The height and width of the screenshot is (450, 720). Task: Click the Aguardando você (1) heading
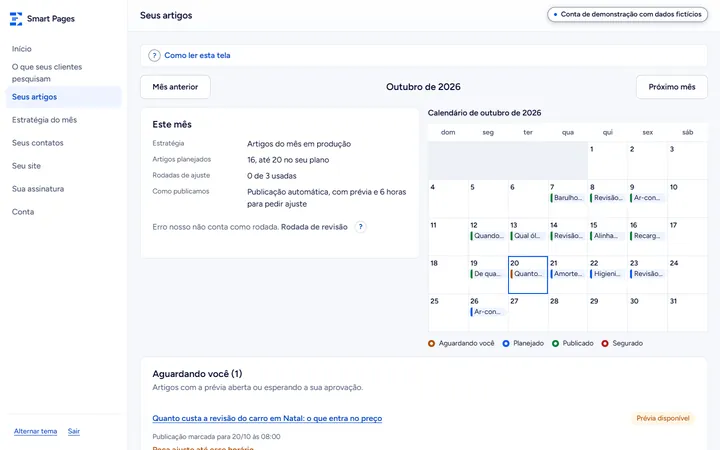pos(197,374)
